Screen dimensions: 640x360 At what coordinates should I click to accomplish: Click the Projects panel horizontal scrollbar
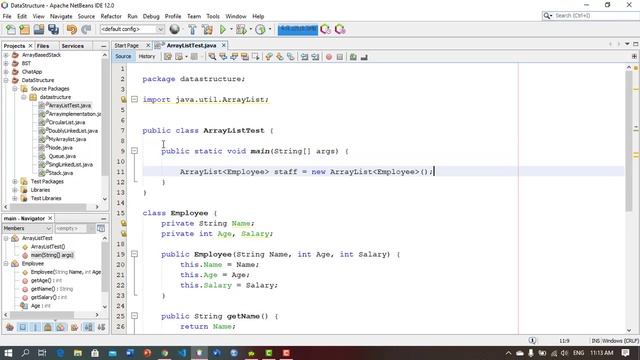pyautogui.click(x=48, y=207)
